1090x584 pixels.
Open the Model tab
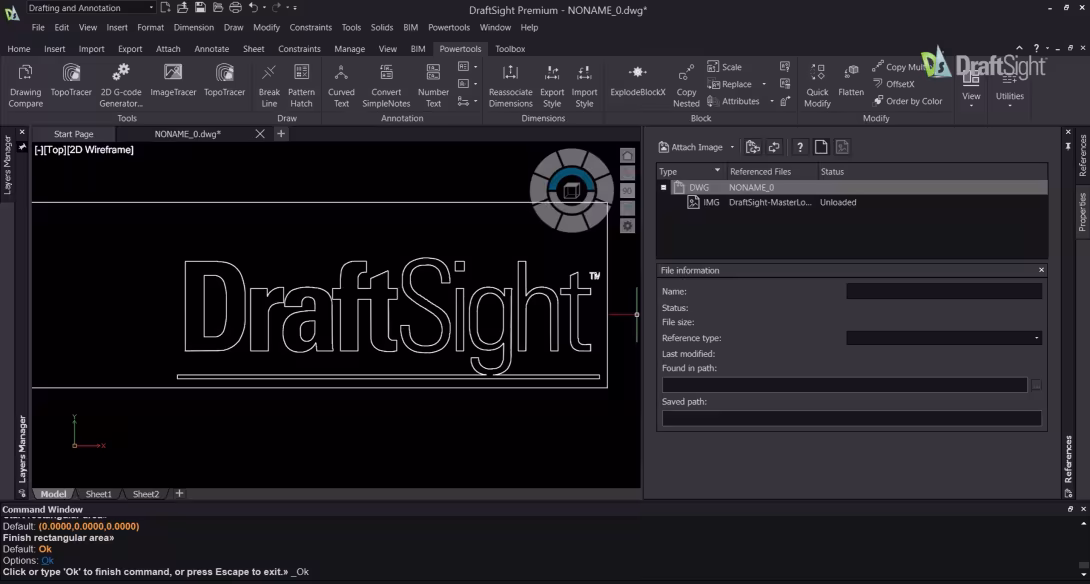pyautogui.click(x=53, y=494)
